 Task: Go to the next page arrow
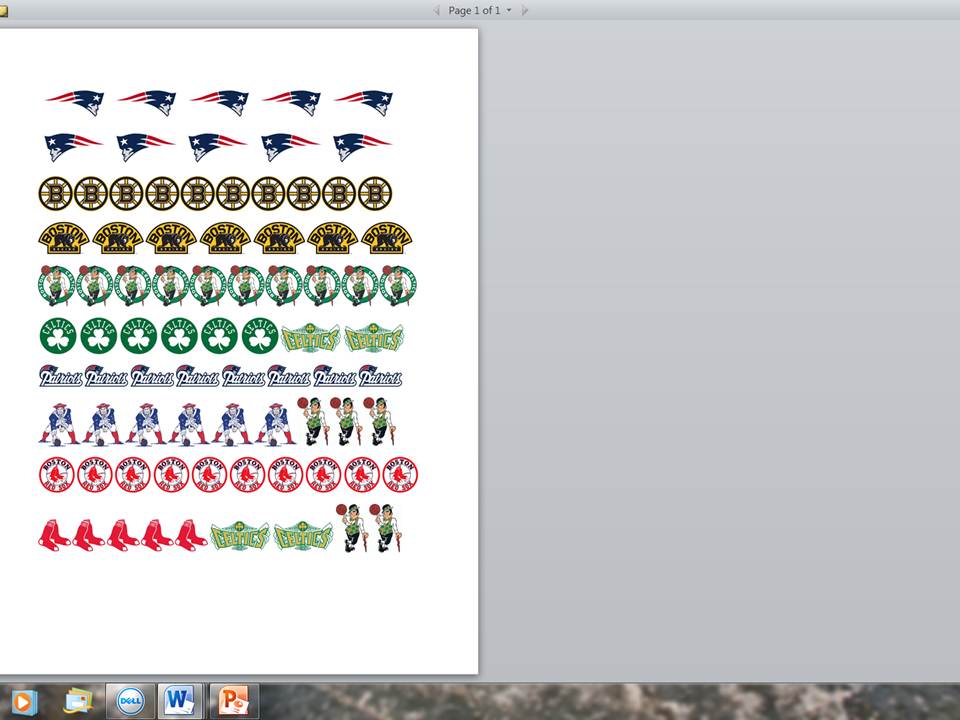(525, 10)
